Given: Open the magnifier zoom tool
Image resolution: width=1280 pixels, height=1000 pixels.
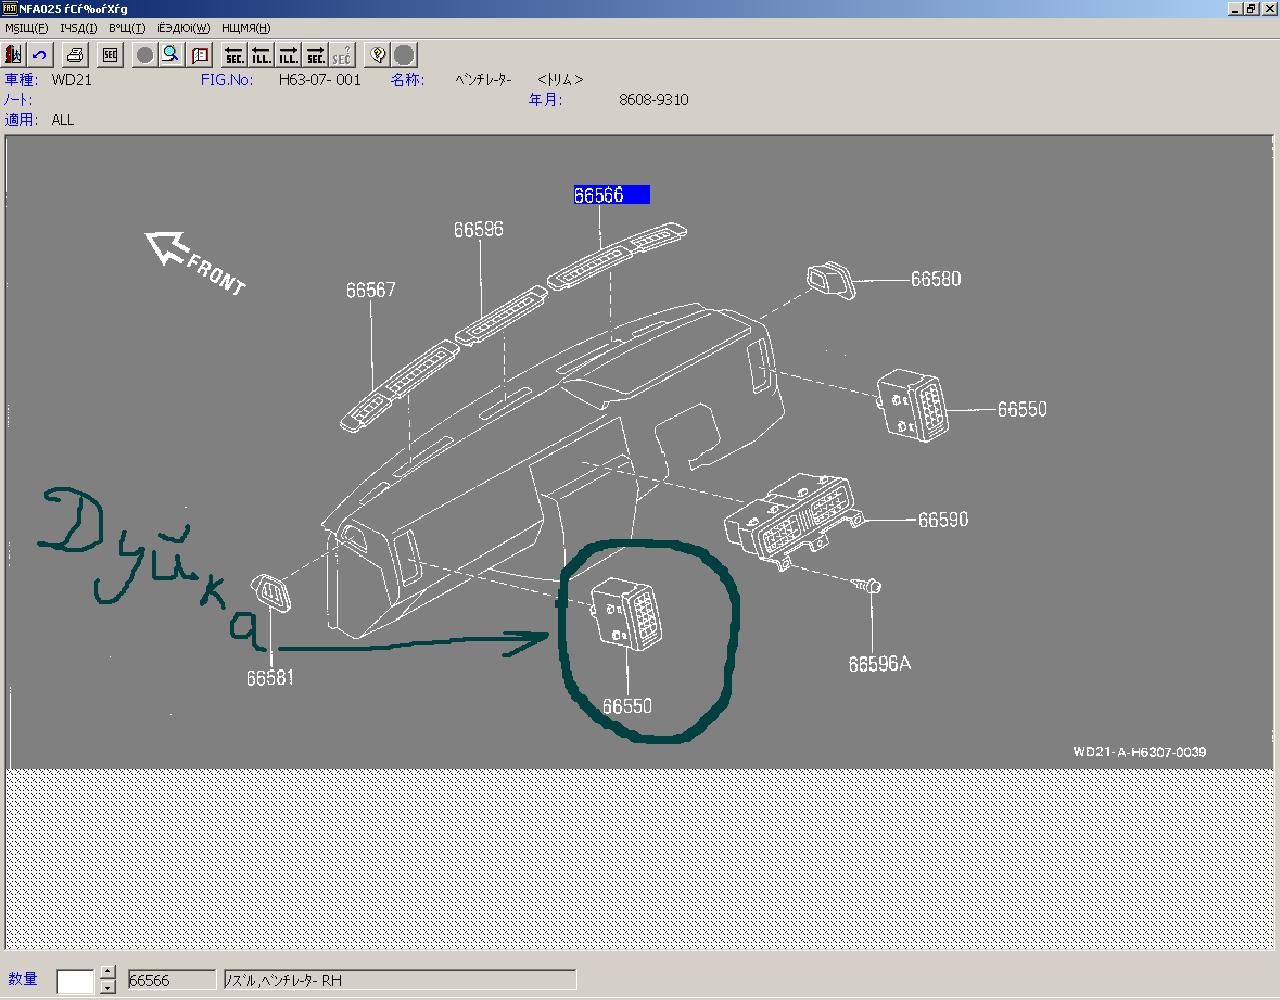Looking at the screenshot, I should pos(171,55).
